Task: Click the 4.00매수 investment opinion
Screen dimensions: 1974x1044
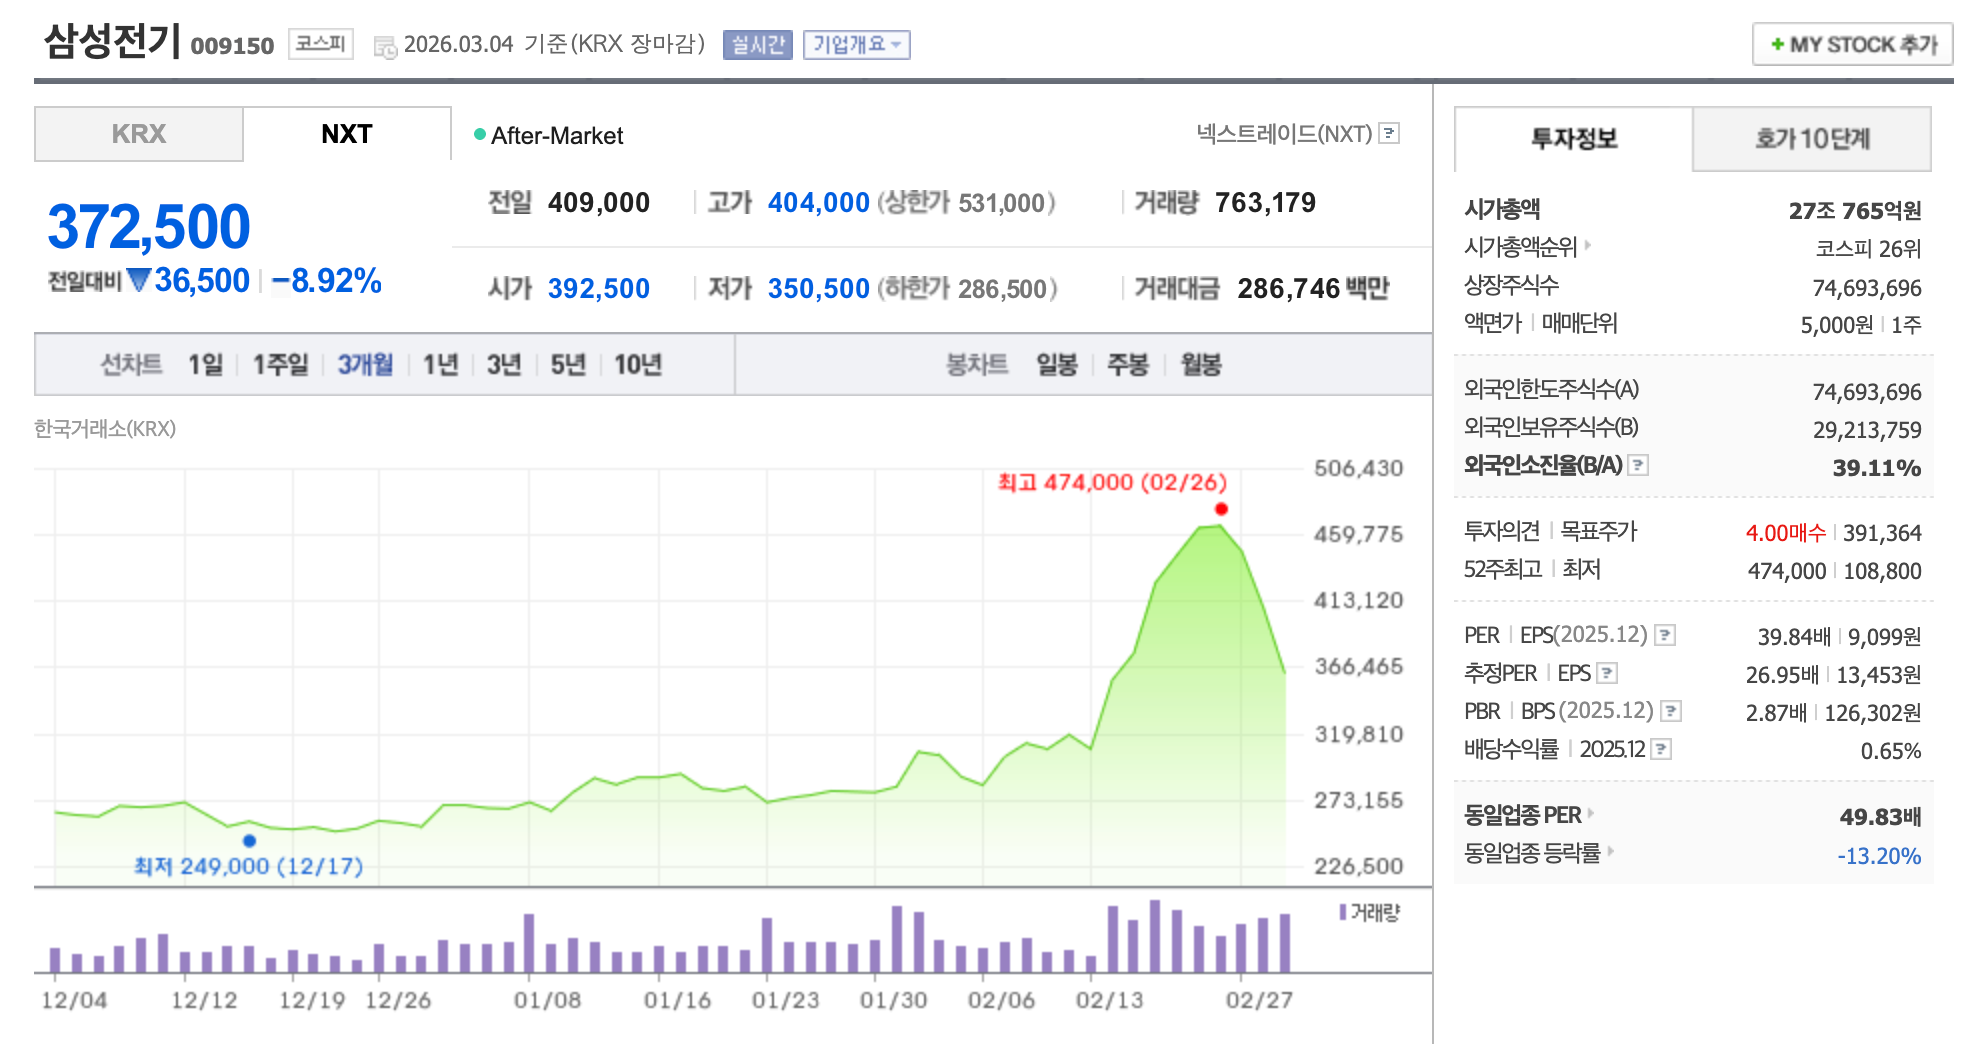Action: point(1786,533)
